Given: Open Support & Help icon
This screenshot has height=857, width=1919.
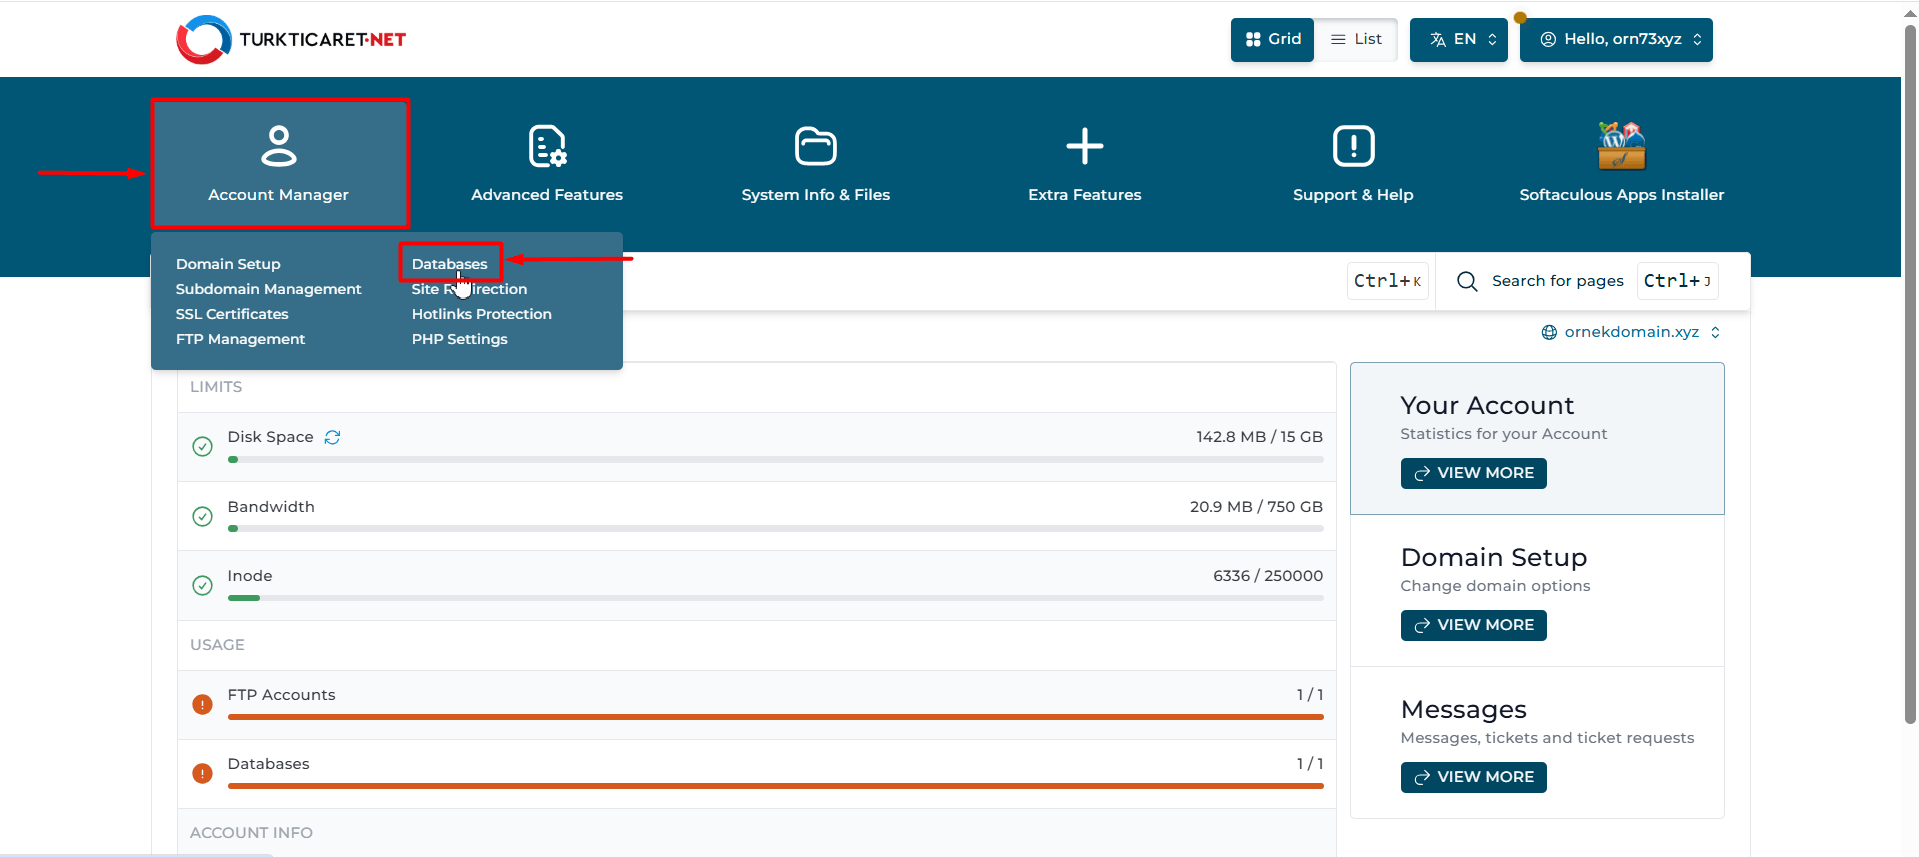Looking at the screenshot, I should [1353, 146].
